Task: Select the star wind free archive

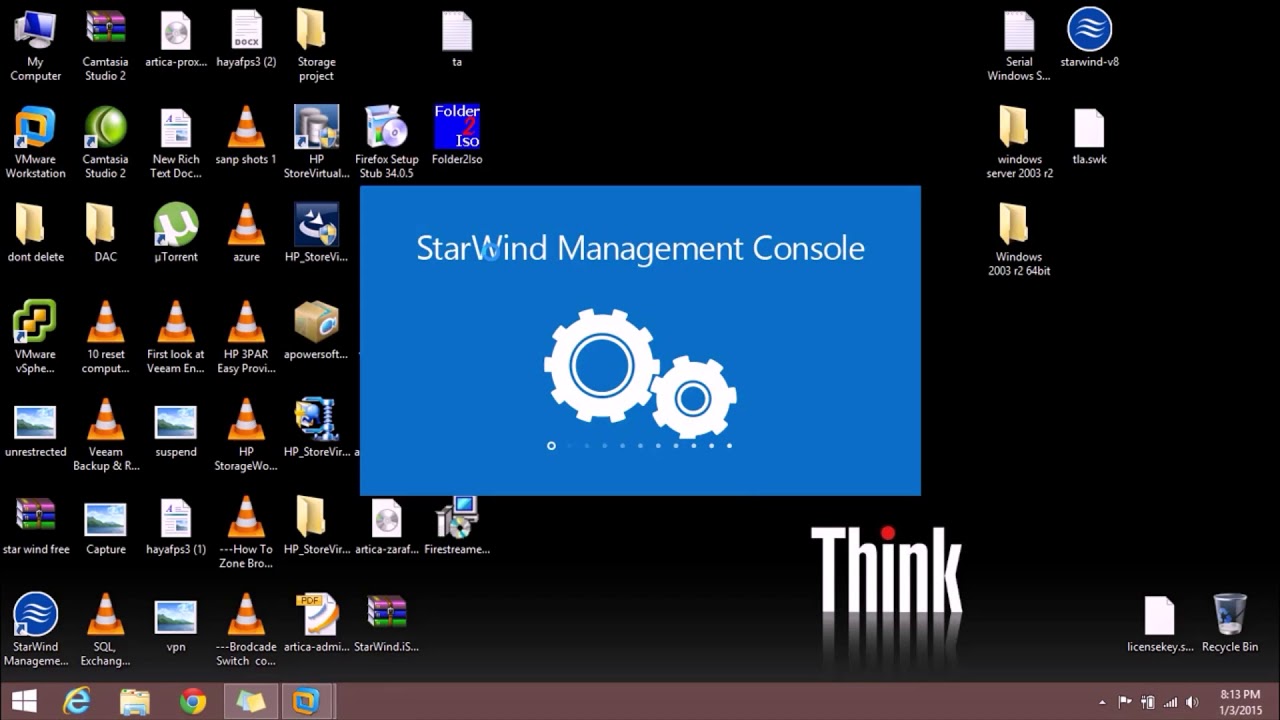Action: pos(35,526)
